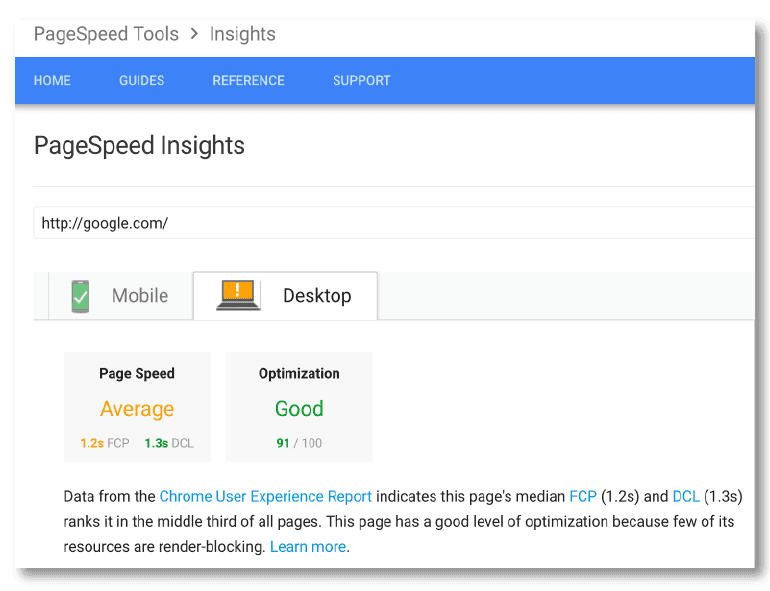Click the FCP link in the description
This screenshot has height=591, width=770.
pyautogui.click(x=582, y=496)
